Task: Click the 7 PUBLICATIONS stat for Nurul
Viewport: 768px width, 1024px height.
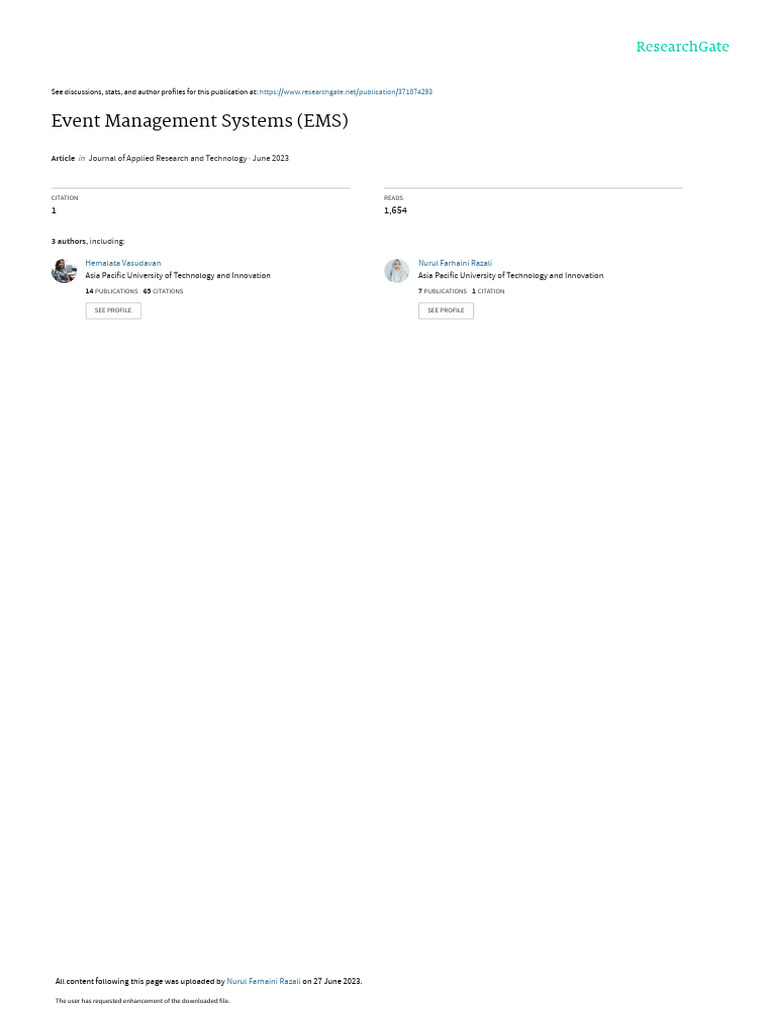Action: [442, 291]
